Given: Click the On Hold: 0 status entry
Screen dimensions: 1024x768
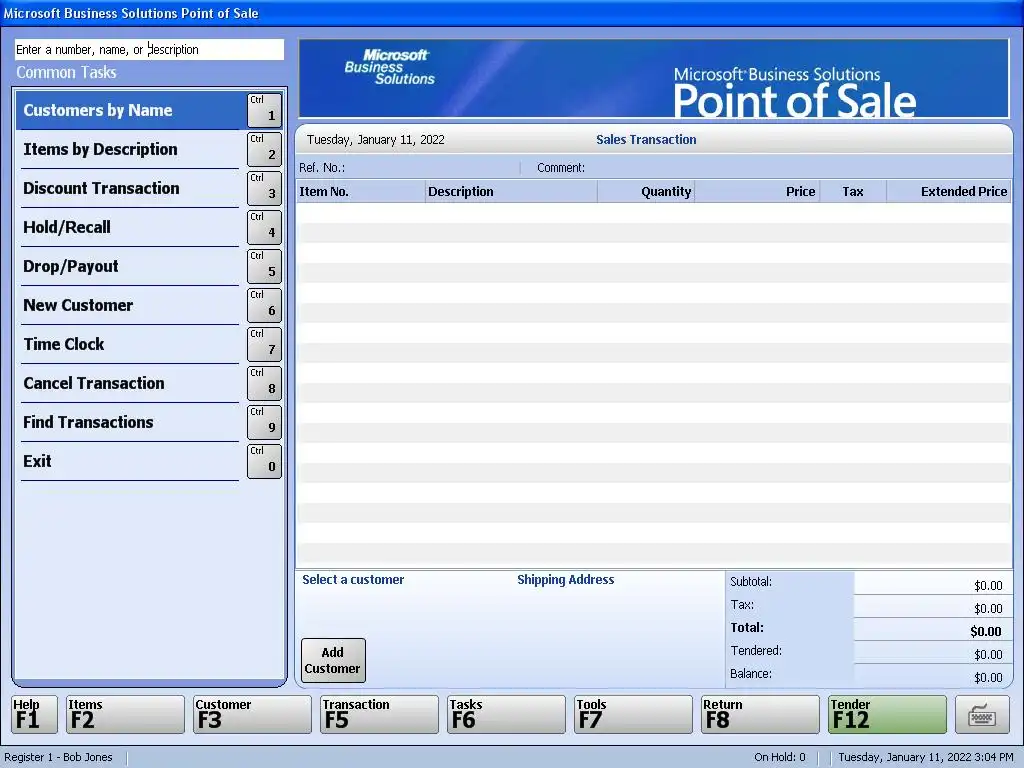Looking at the screenshot, I should [780, 757].
